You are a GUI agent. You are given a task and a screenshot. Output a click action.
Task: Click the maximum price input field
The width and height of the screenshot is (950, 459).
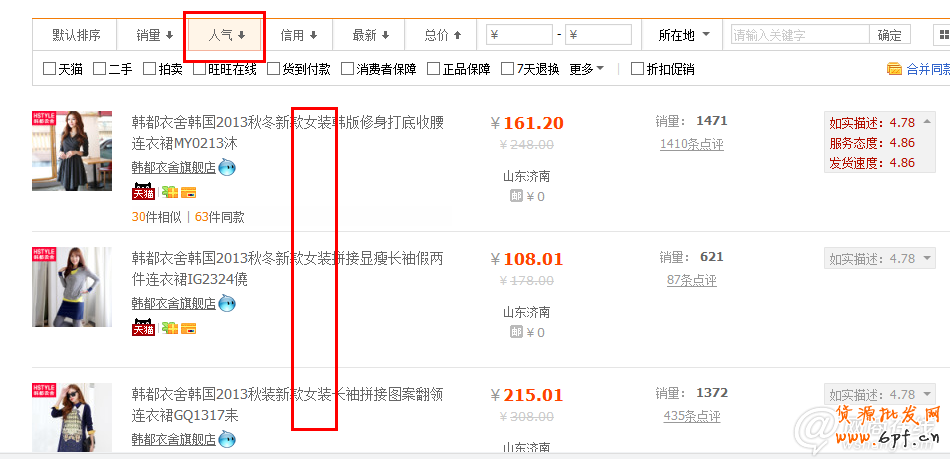[x=598, y=35]
